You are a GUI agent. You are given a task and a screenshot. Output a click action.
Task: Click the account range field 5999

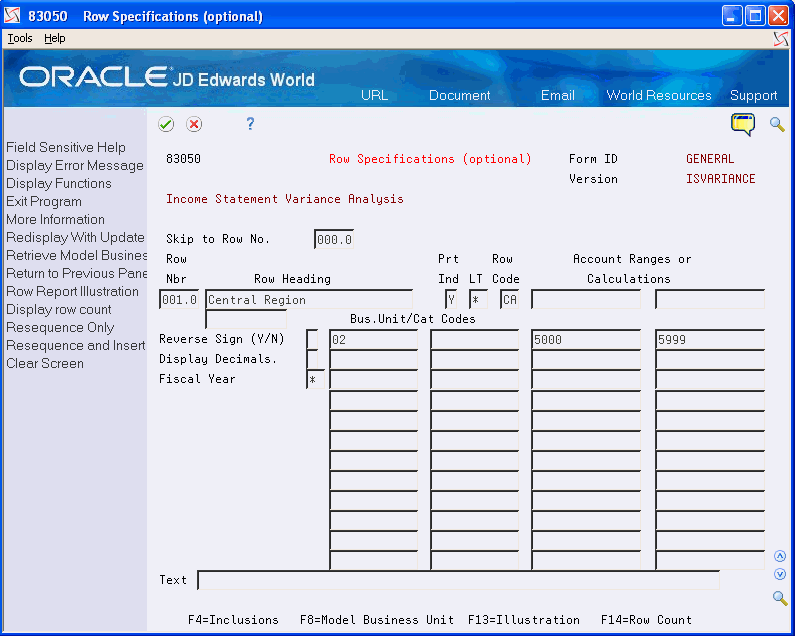click(710, 339)
